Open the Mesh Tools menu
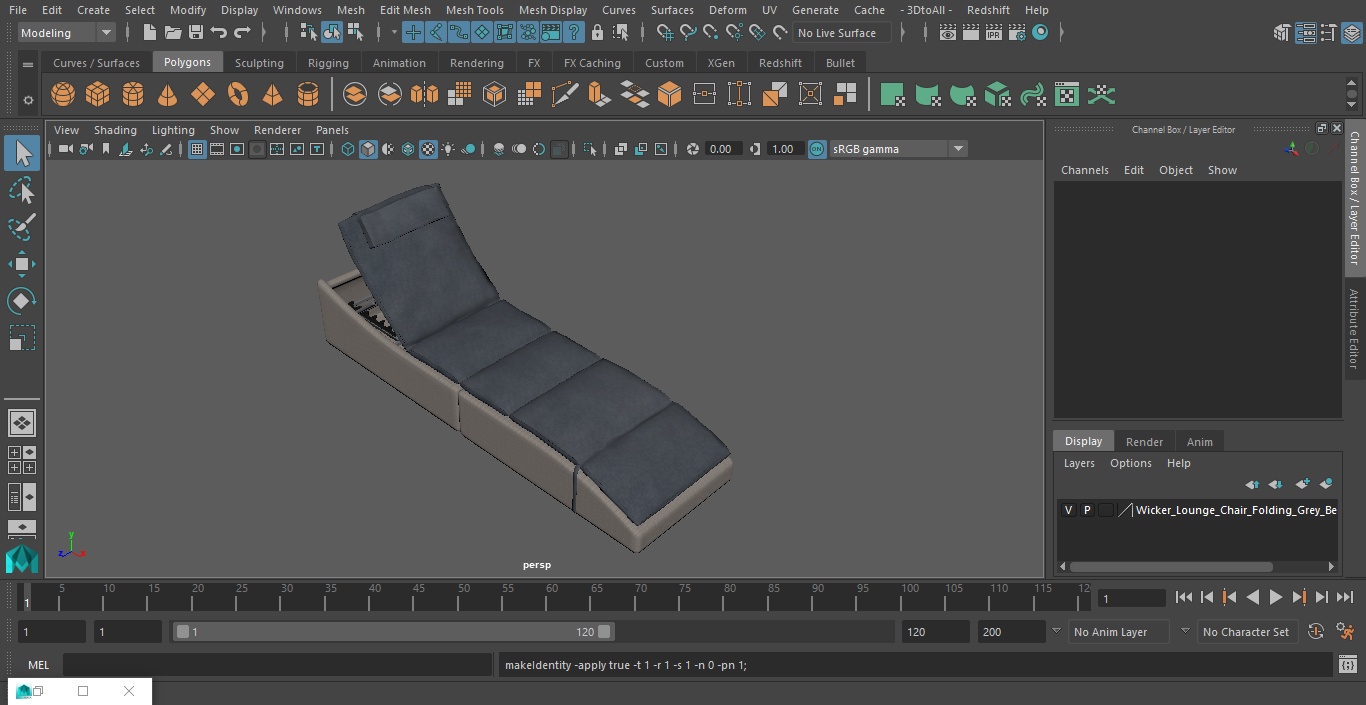 click(x=474, y=10)
